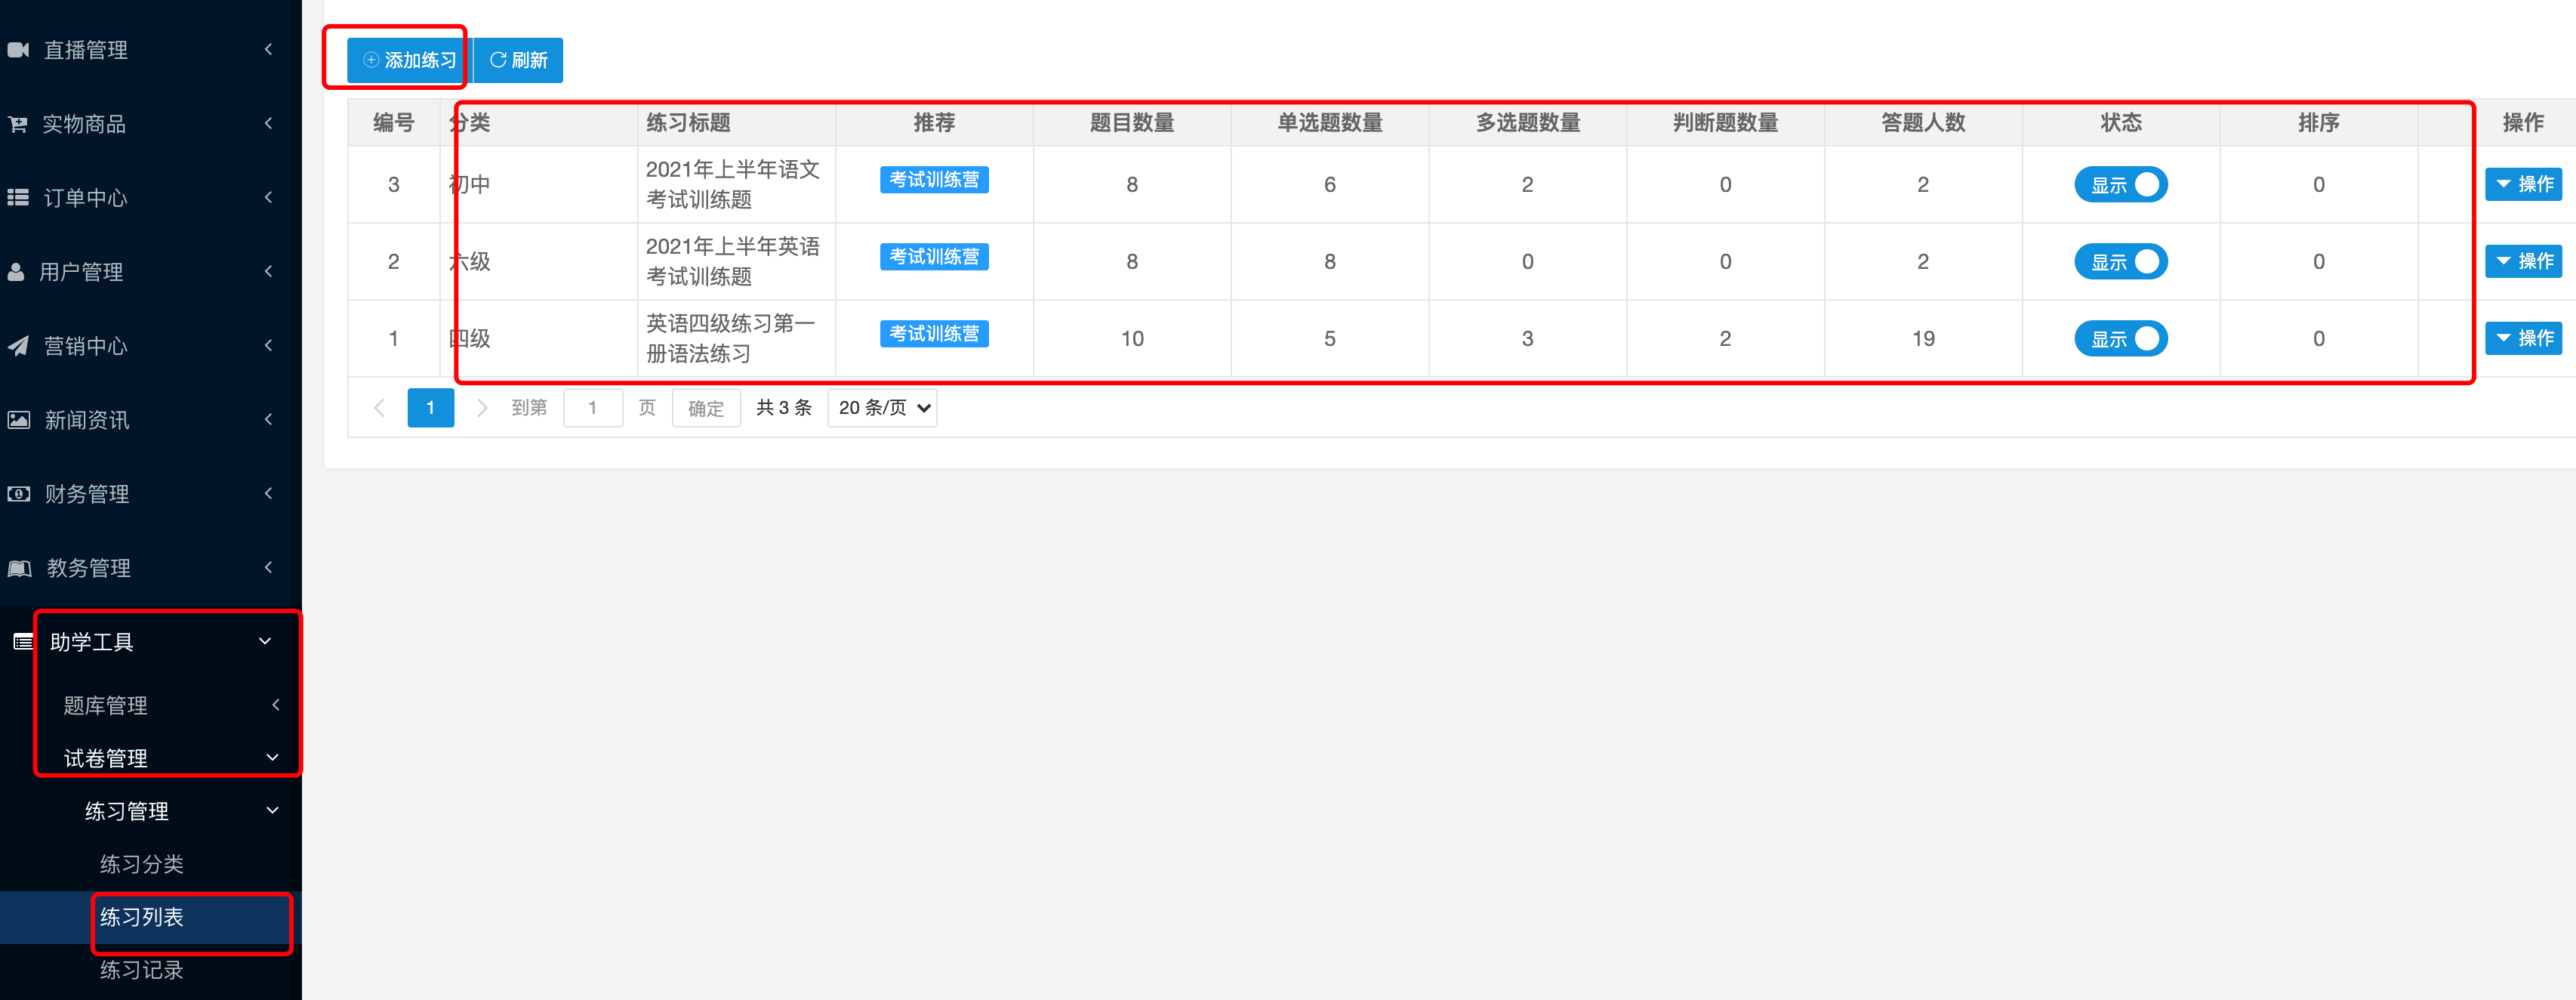Click page 1 pagination button
The width and height of the screenshot is (2576, 1000).
pos(431,408)
